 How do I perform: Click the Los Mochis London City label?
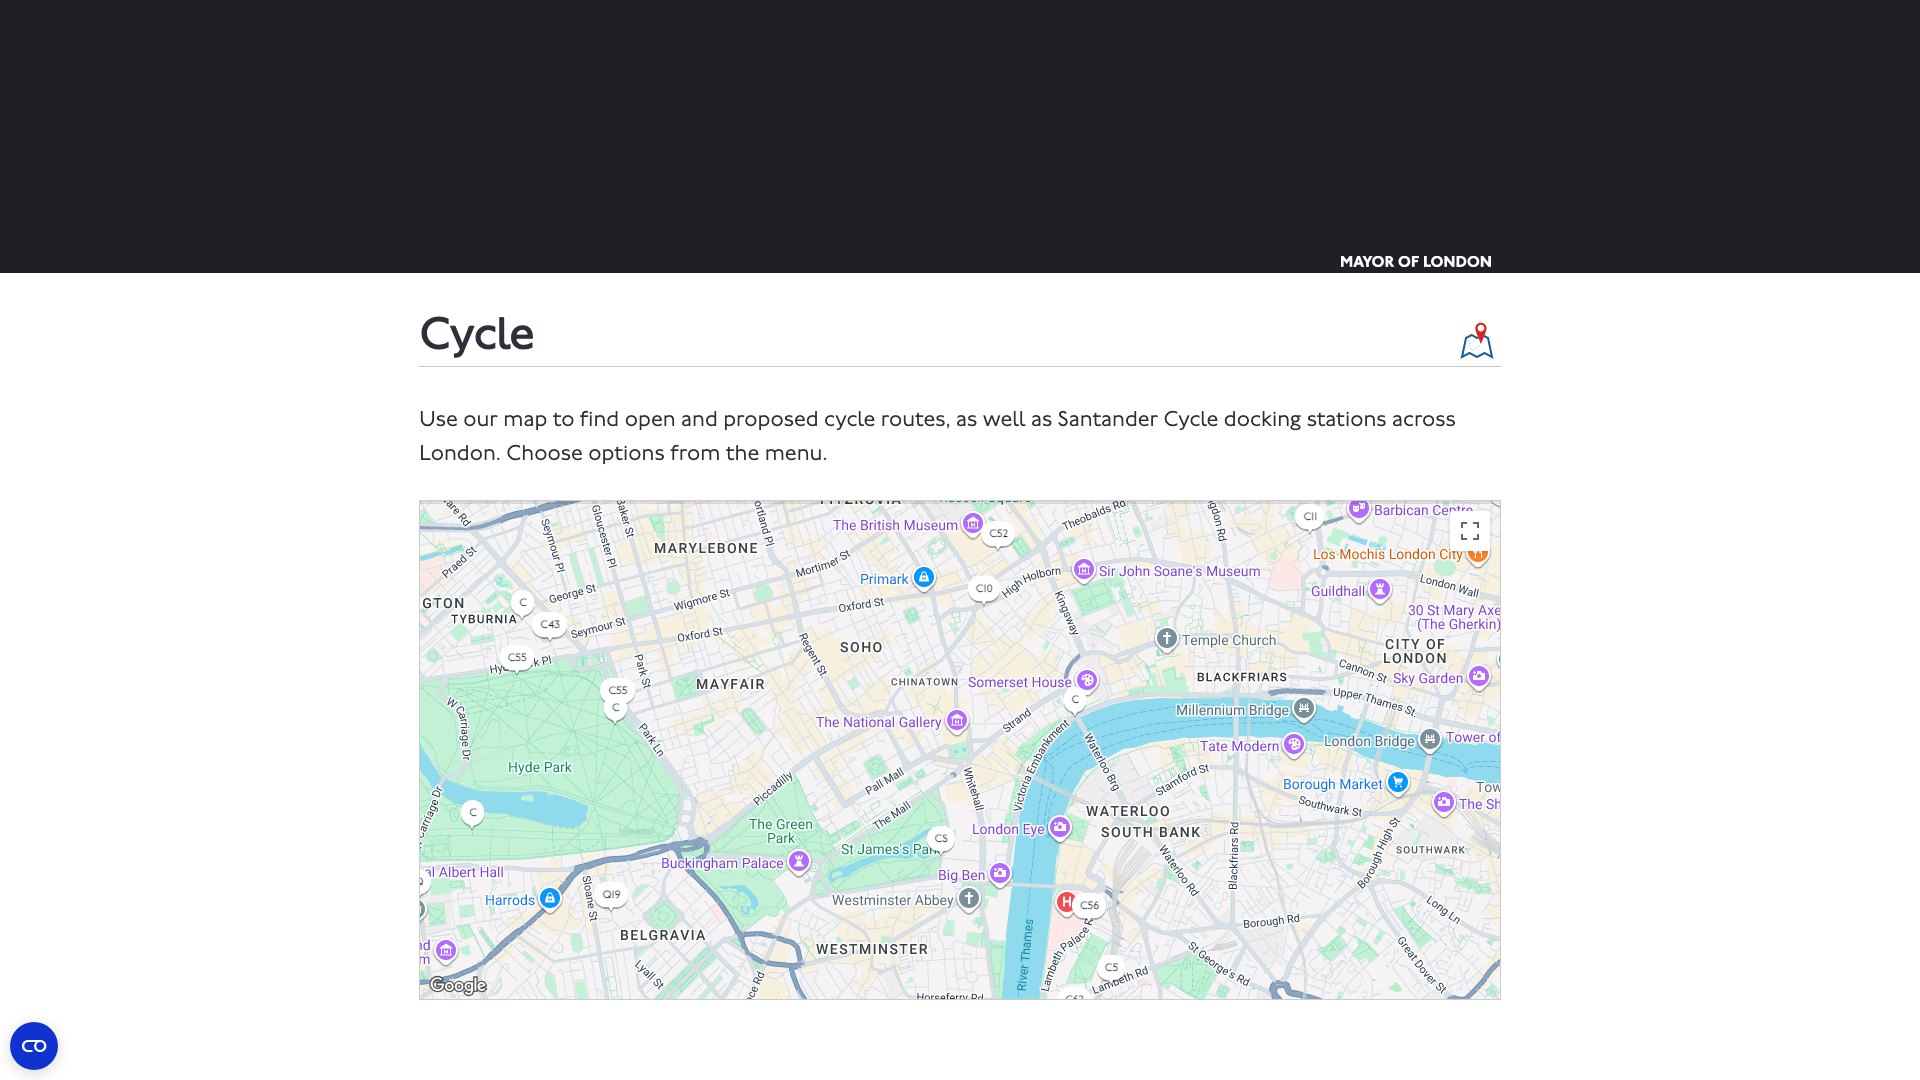pos(1388,554)
